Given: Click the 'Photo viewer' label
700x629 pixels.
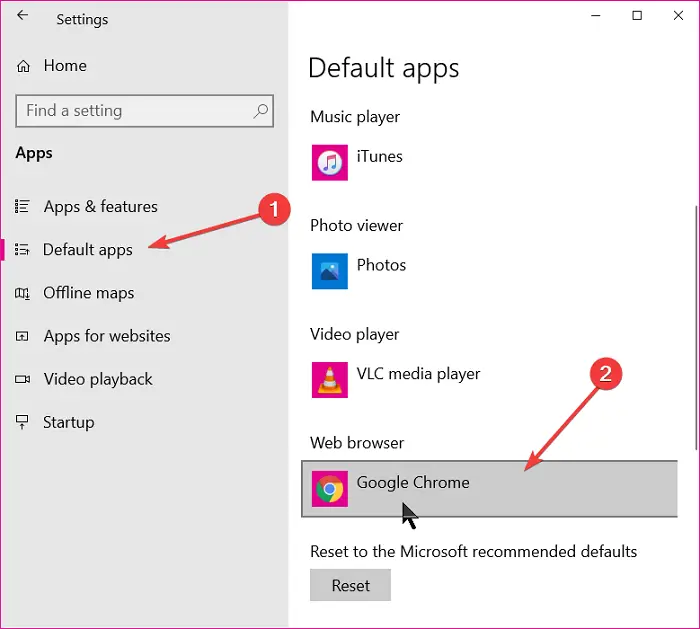Looking at the screenshot, I should click(356, 225).
